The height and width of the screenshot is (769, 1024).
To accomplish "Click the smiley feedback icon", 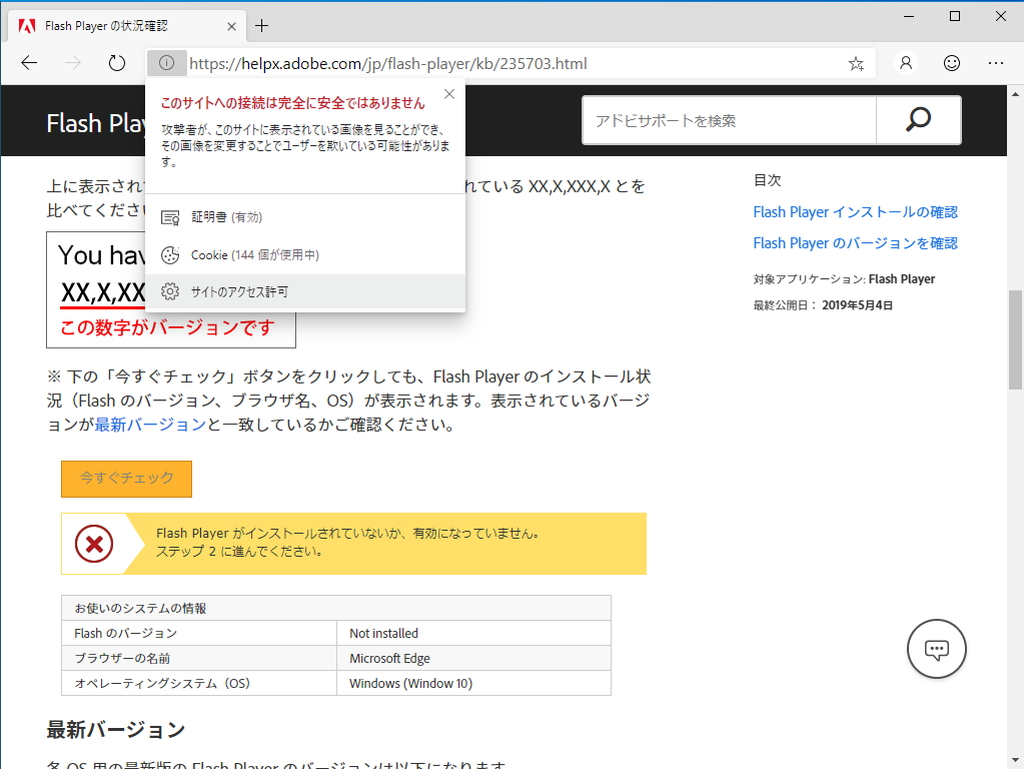I will 951,62.
